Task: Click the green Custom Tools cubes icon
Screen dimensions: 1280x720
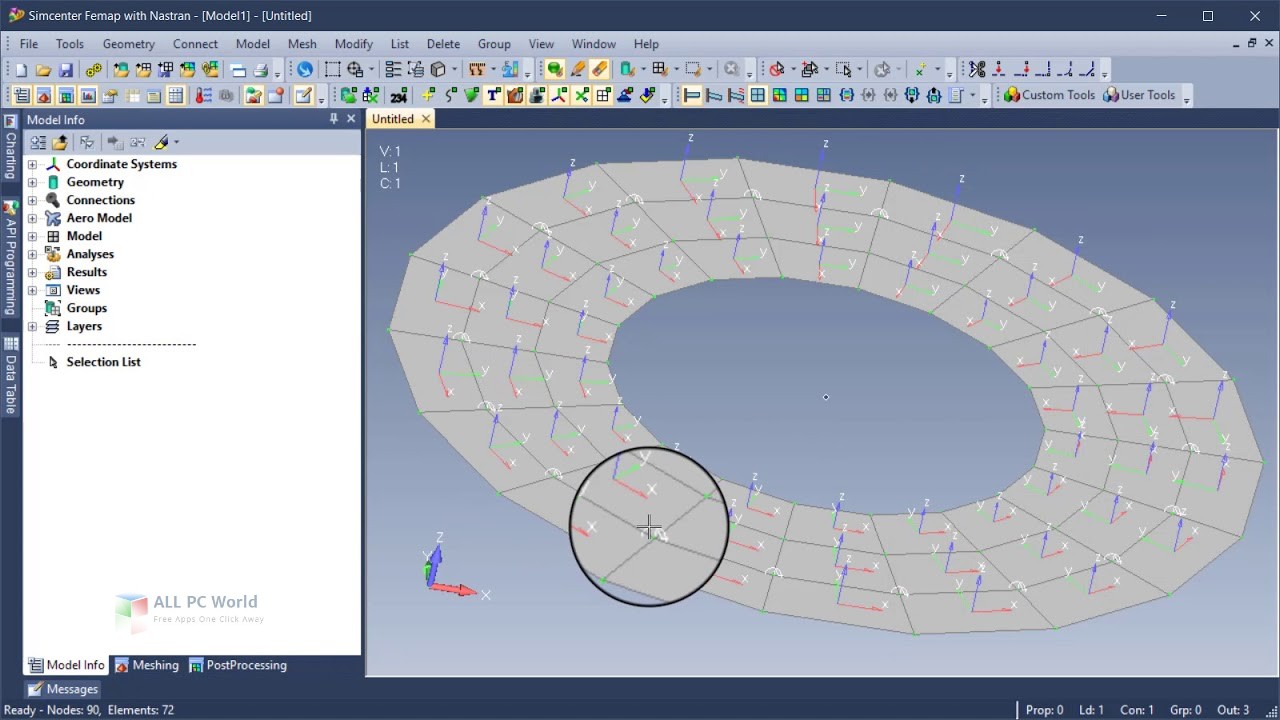Action: [x=1012, y=95]
